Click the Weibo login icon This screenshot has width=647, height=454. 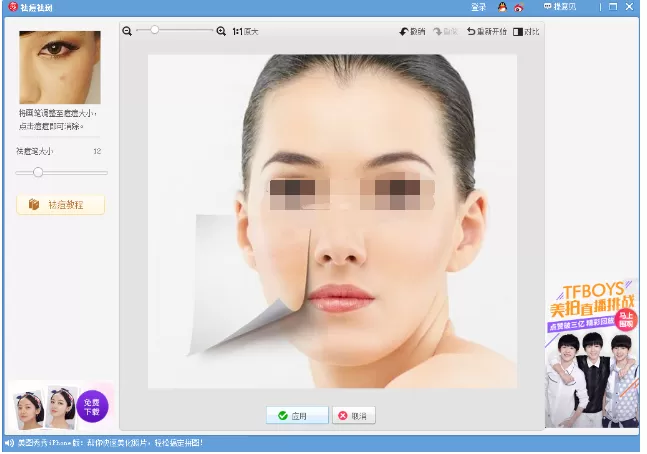[x=519, y=7]
